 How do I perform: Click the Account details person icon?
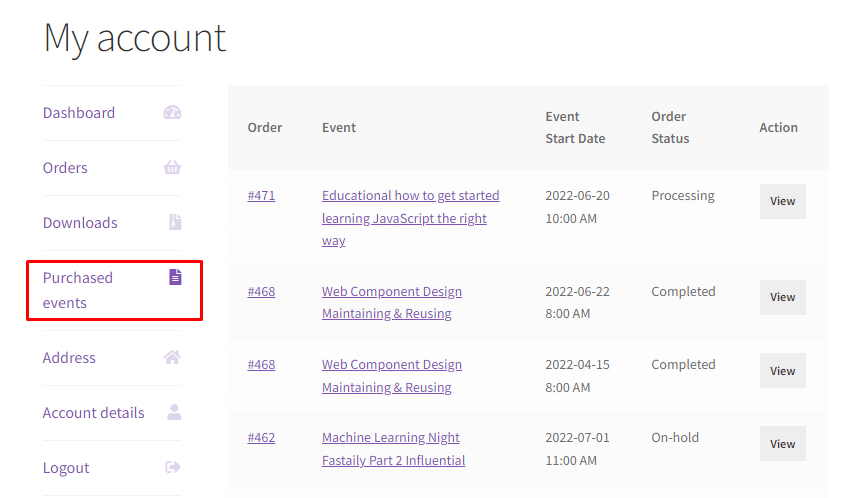tap(174, 412)
